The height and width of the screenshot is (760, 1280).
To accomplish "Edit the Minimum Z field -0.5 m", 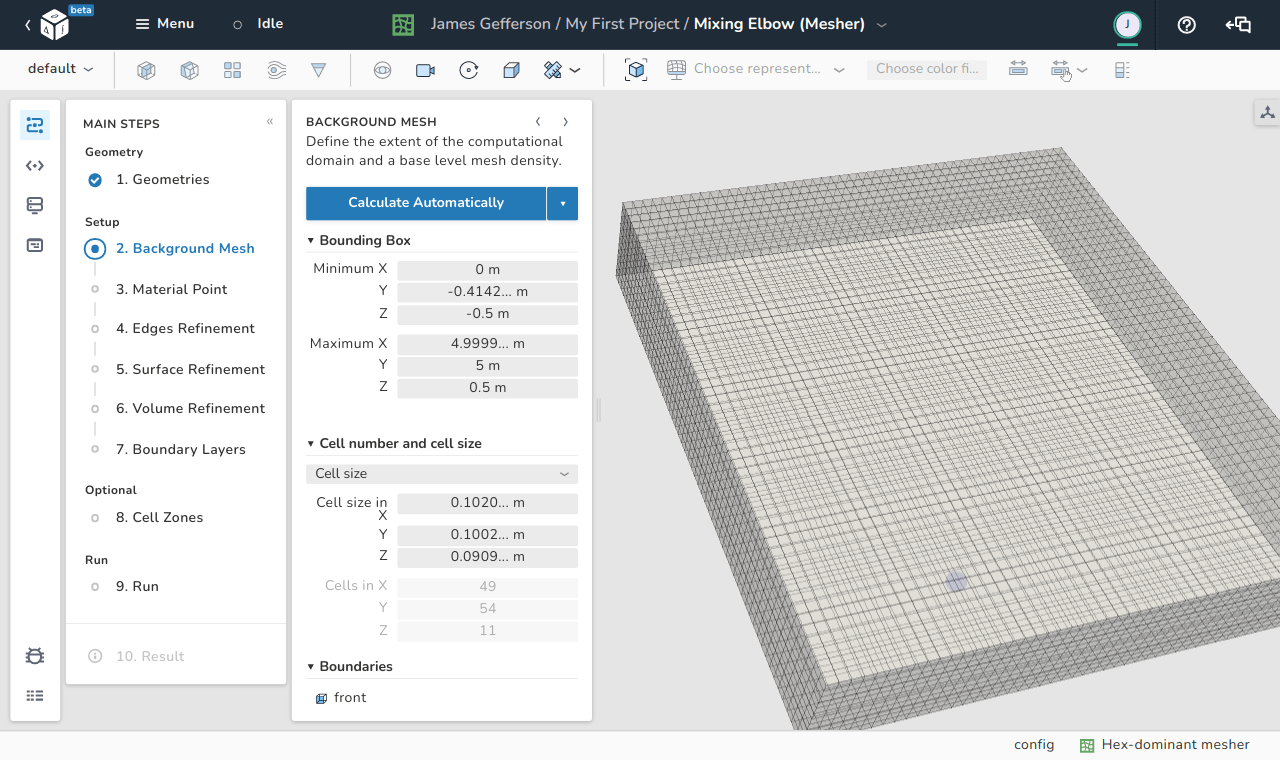I will coord(487,314).
